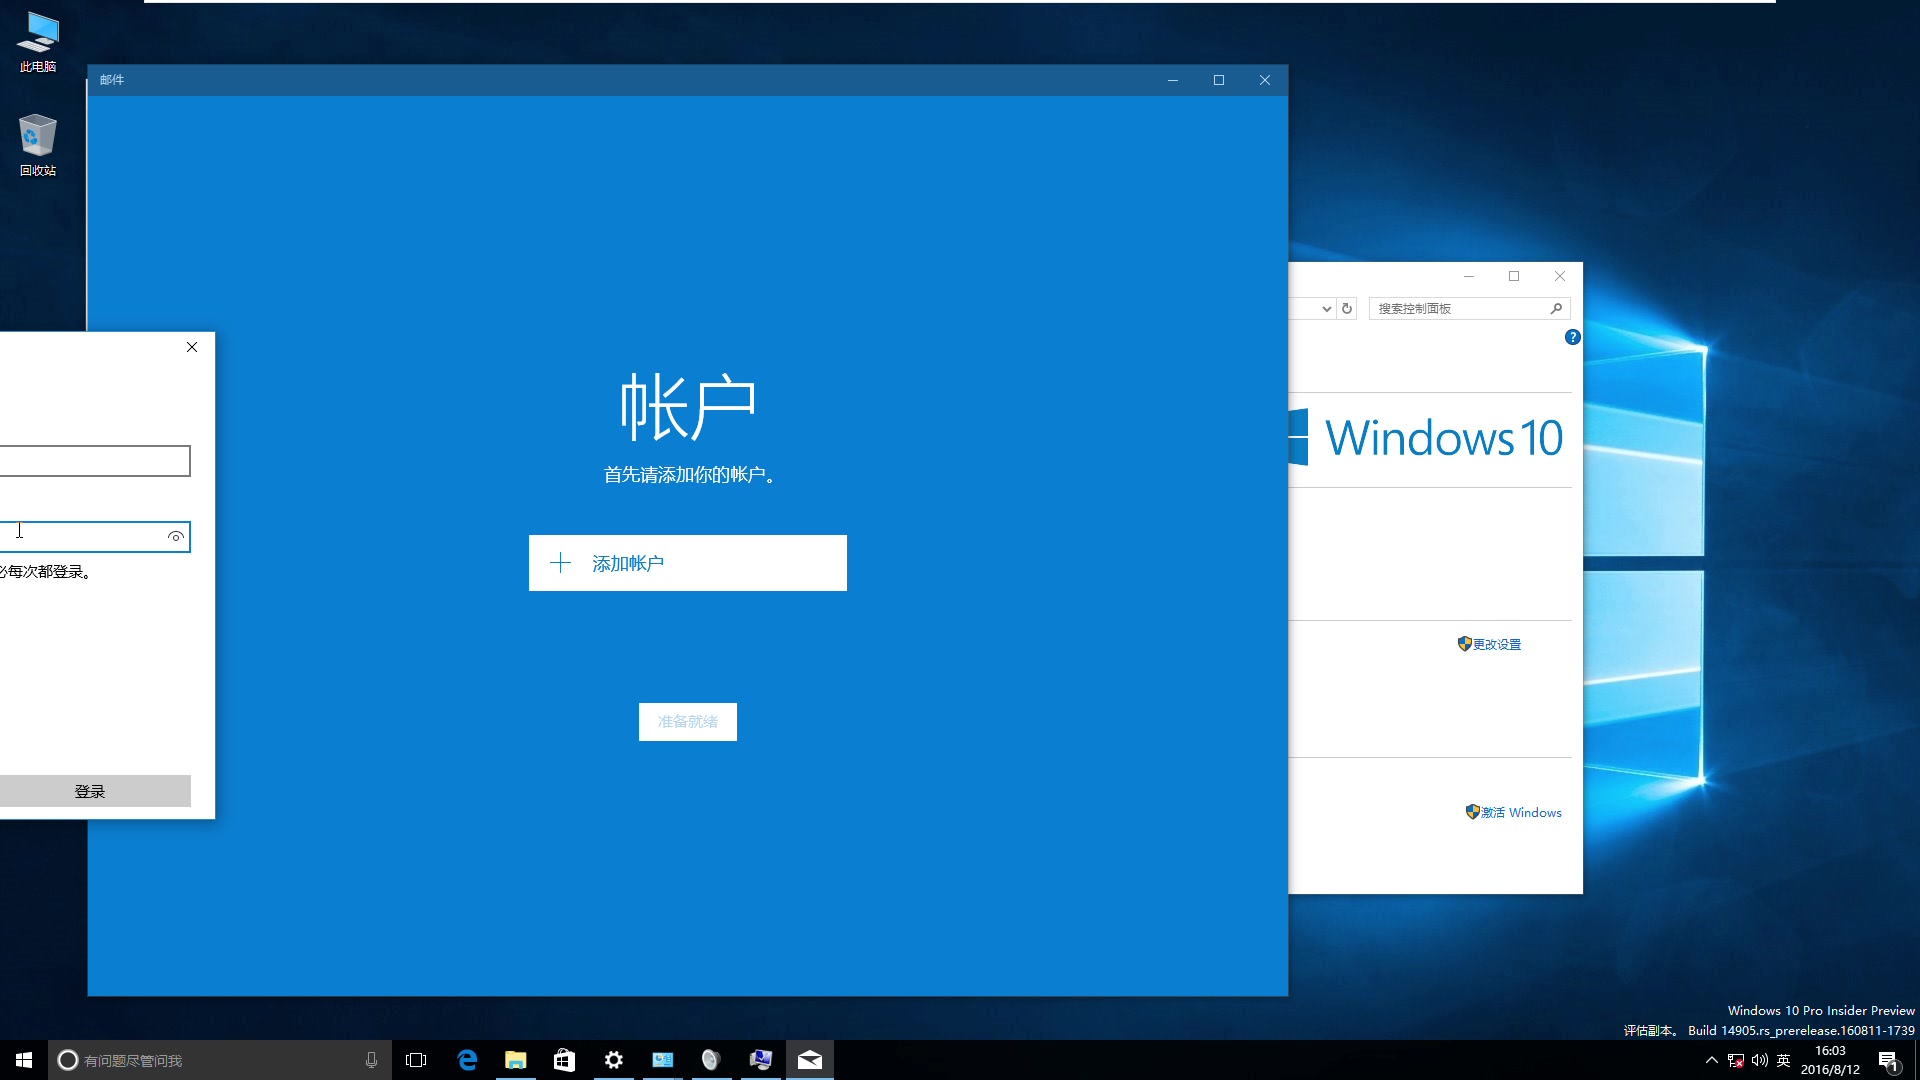Click the username input field in the sign-in dialog
Screen dimensions: 1920x1080
pos(94,461)
